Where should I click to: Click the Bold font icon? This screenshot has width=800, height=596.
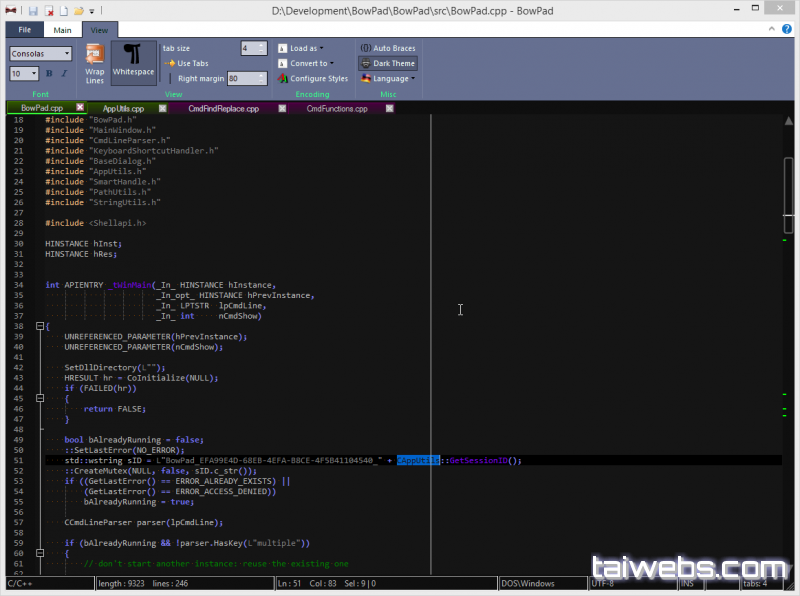point(49,74)
